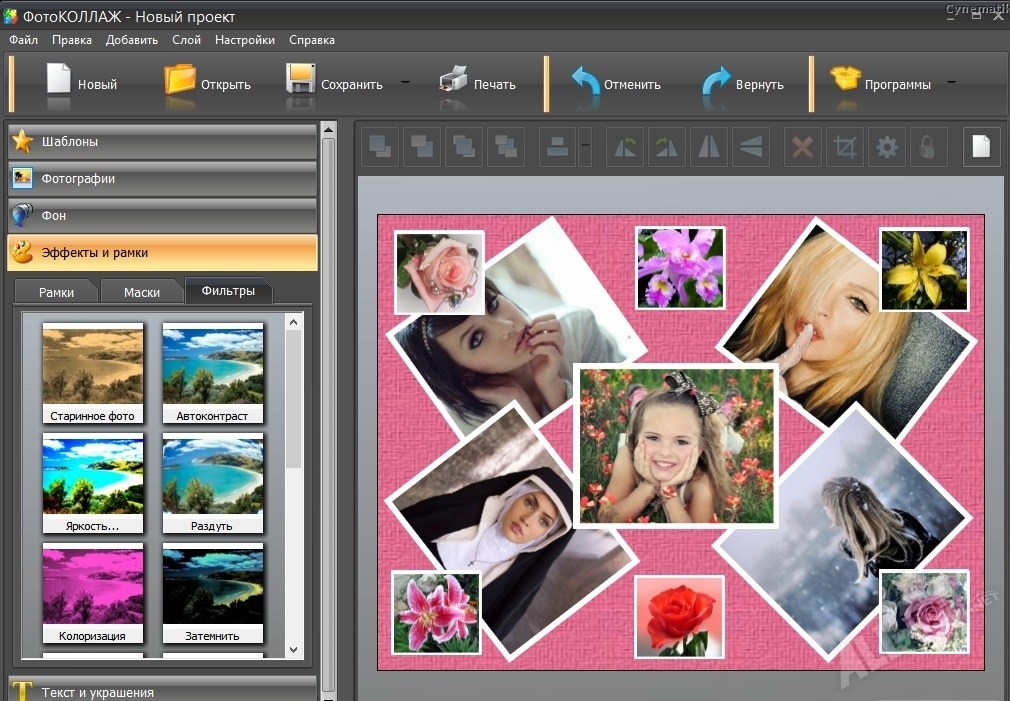Flip the selected photo horizontally
This screenshot has height=701, width=1010.
pos(708,148)
